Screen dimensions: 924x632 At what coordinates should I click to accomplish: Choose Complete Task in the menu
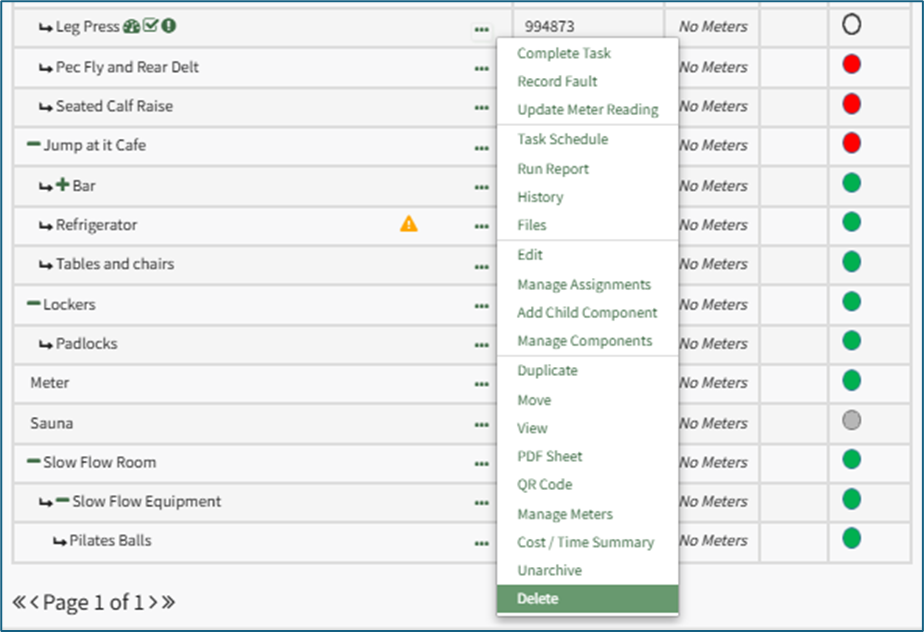click(564, 53)
